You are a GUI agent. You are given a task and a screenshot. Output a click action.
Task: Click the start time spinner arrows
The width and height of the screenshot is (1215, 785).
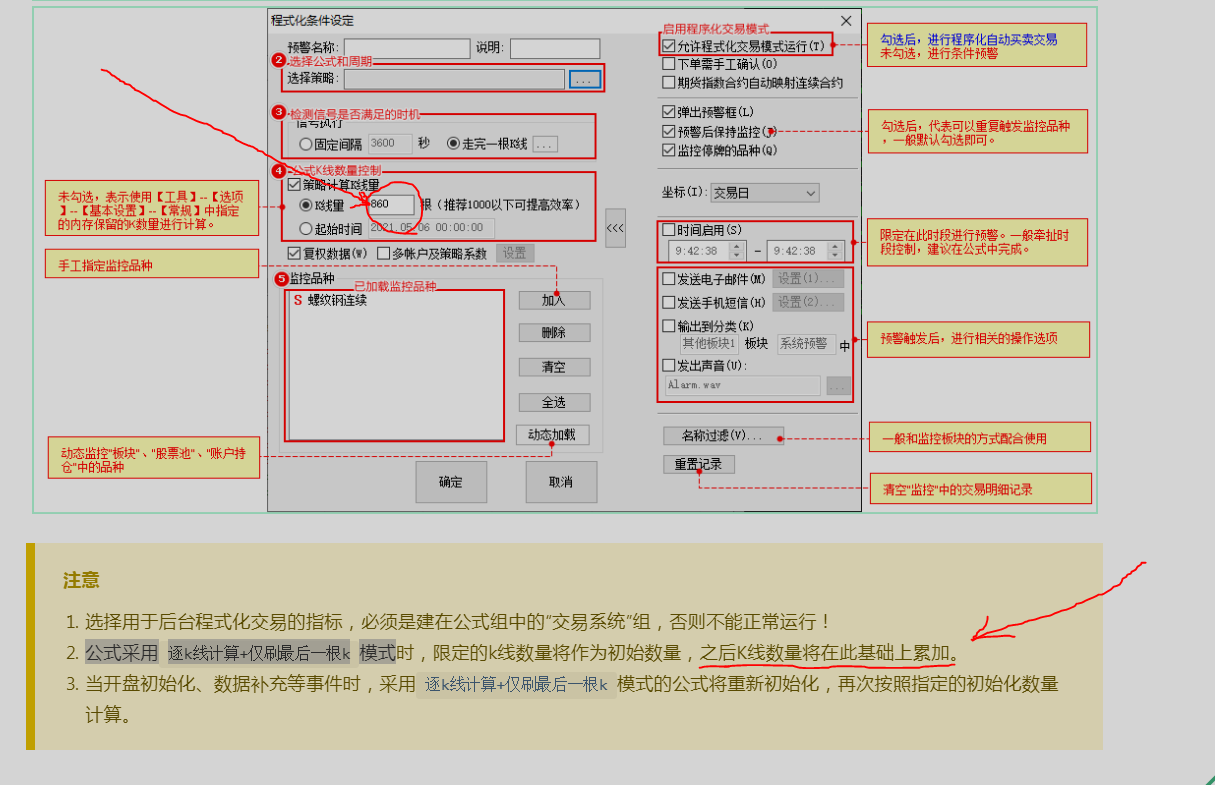pos(737,251)
